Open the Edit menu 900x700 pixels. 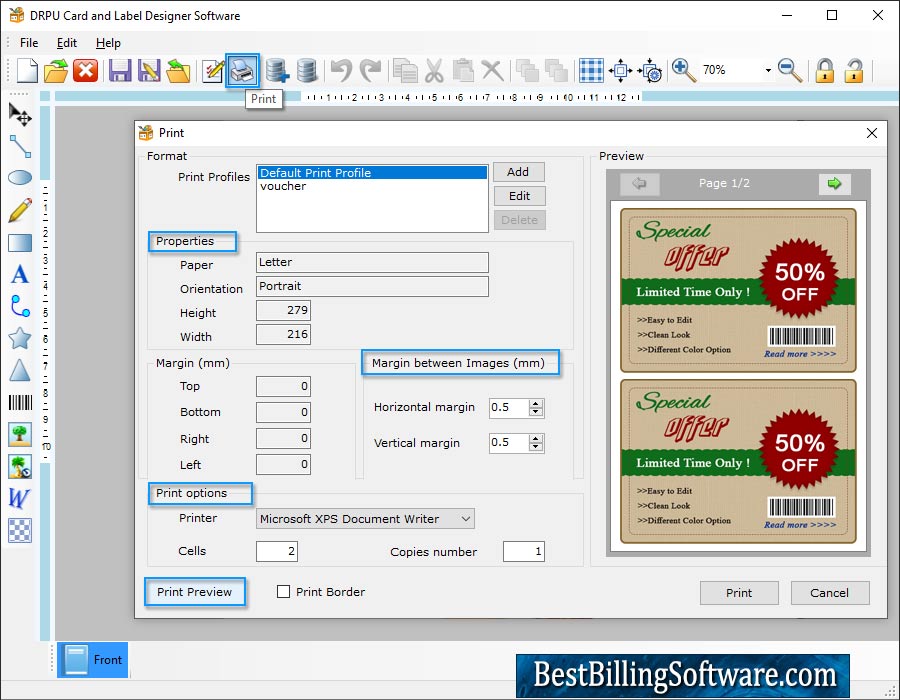point(67,43)
